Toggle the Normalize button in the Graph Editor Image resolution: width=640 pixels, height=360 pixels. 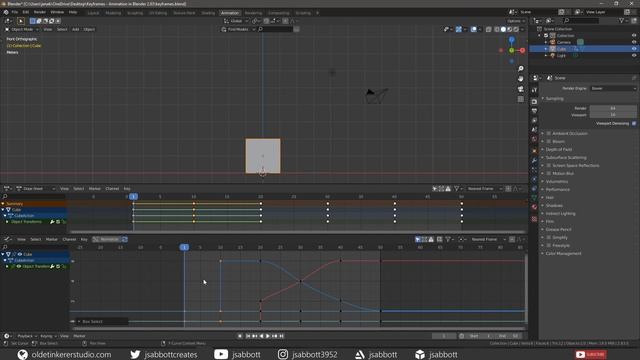106,239
